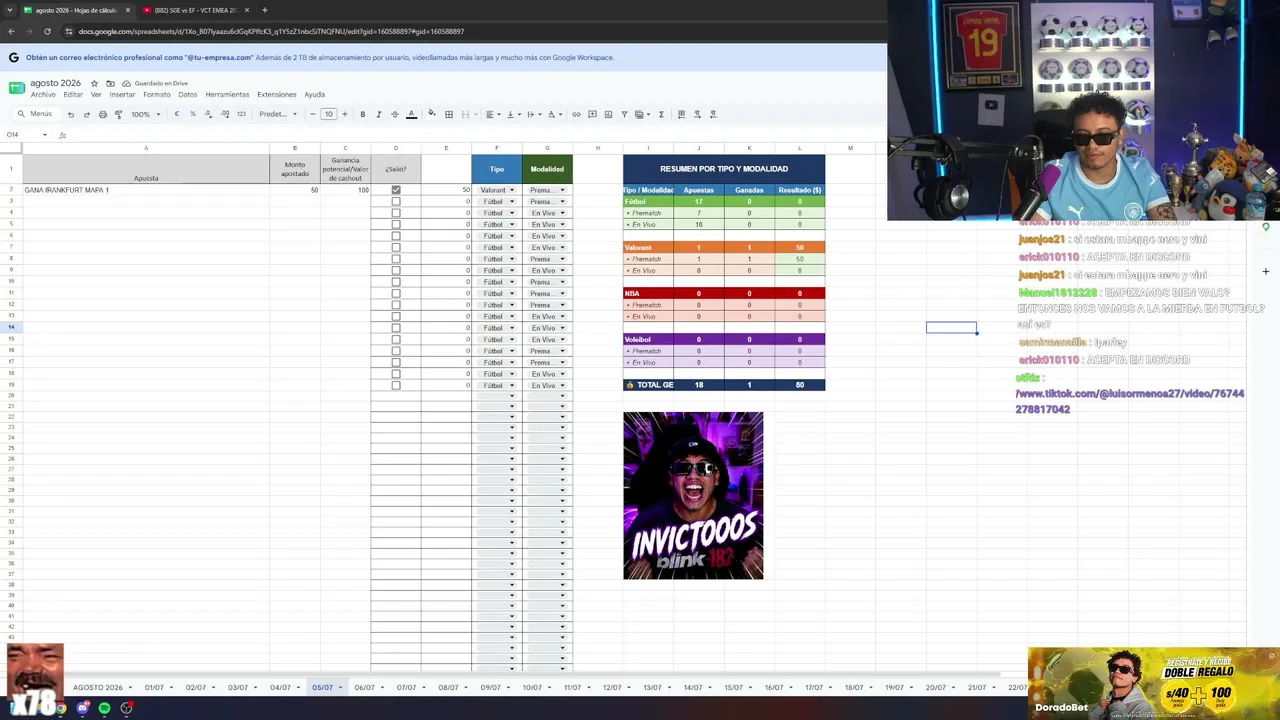Click the redo arrow icon
Screen dimensions: 1280x720
pyautogui.click(x=86, y=114)
